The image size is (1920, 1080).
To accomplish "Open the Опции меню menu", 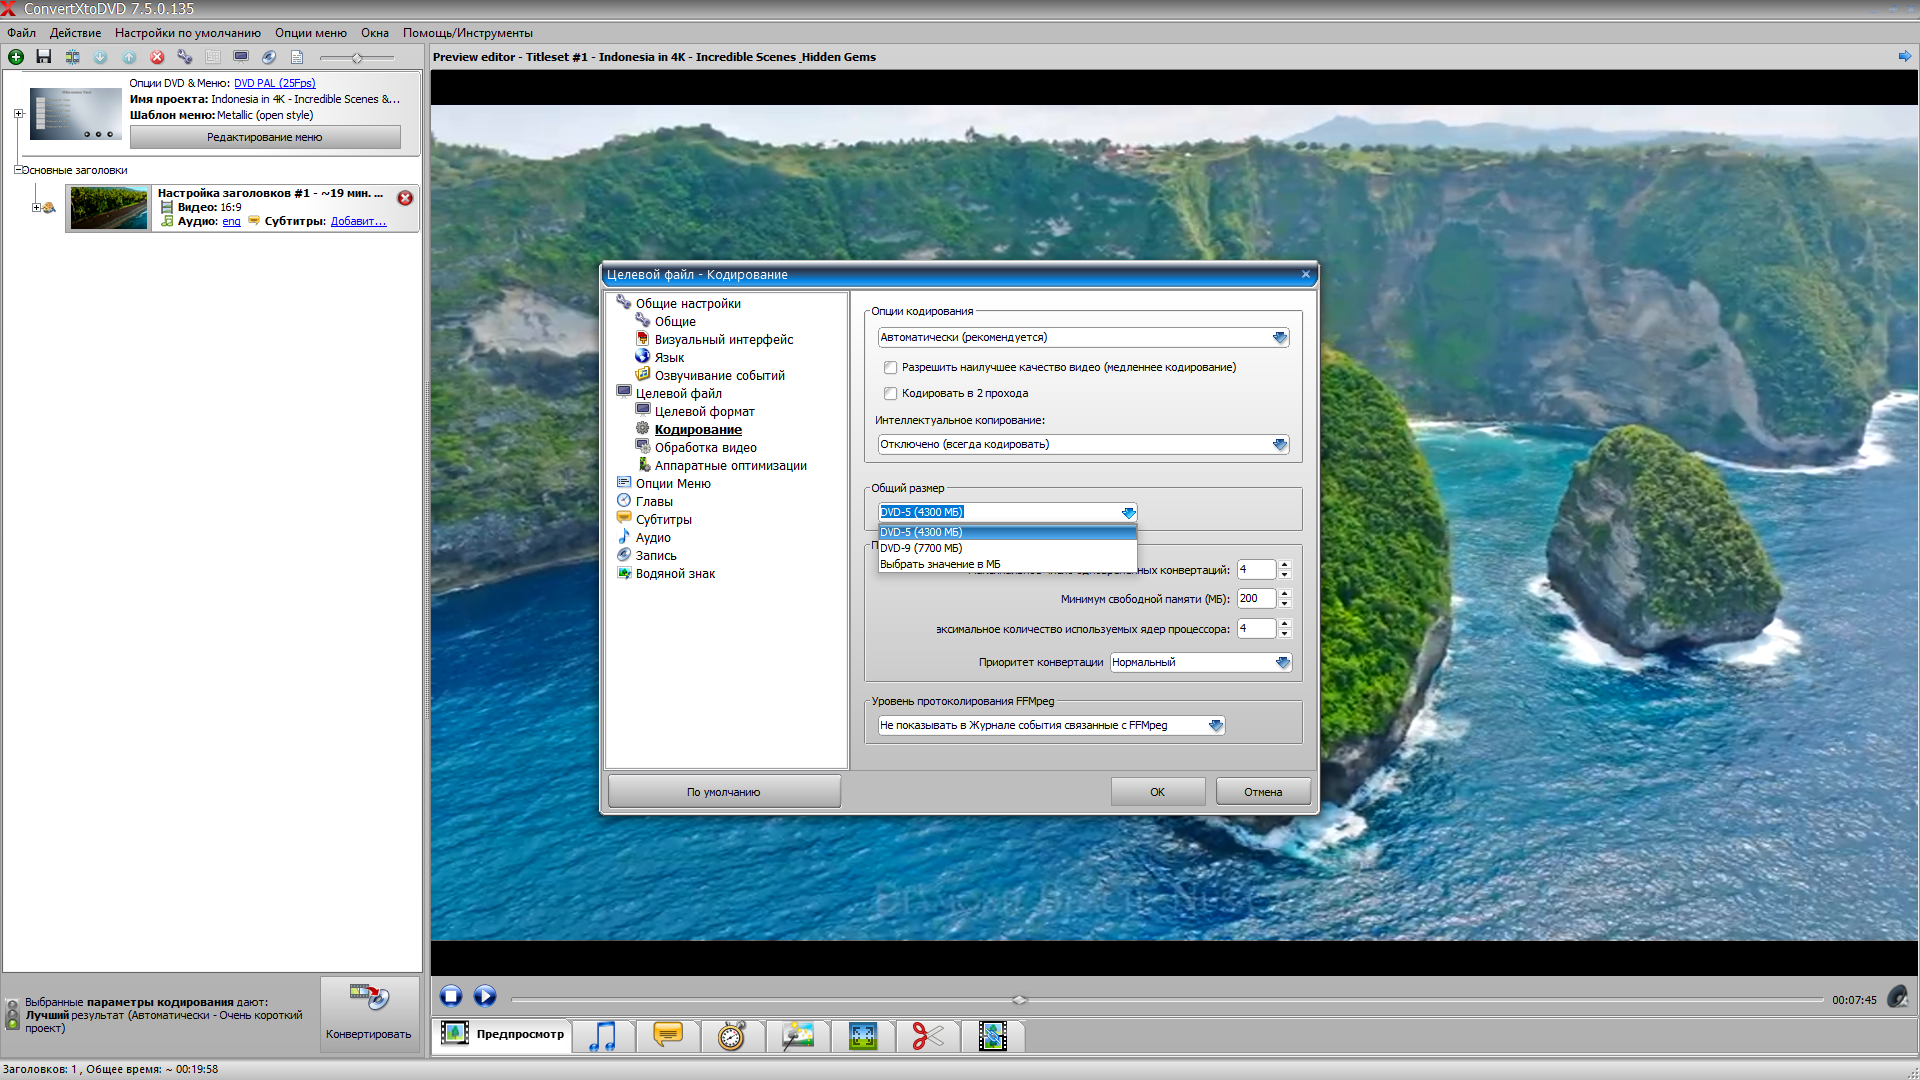I will point(311,33).
